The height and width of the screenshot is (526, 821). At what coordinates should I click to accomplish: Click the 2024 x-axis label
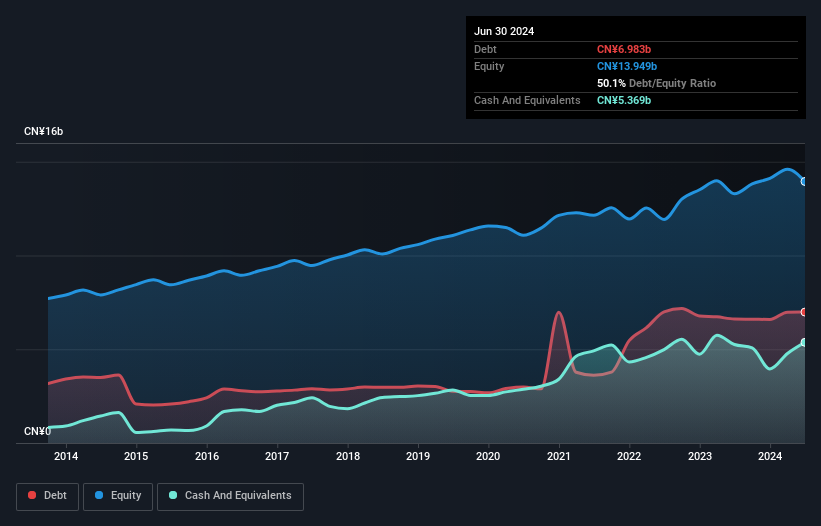pyautogui.click(x=770, y=456)
